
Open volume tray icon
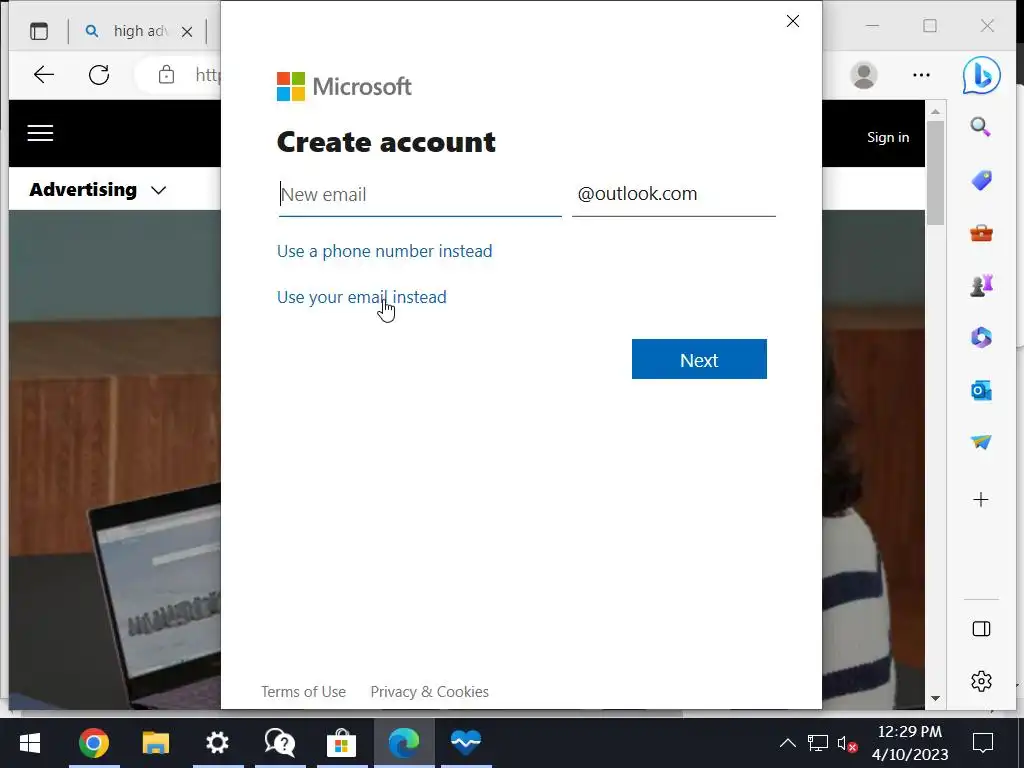[847, 743]
